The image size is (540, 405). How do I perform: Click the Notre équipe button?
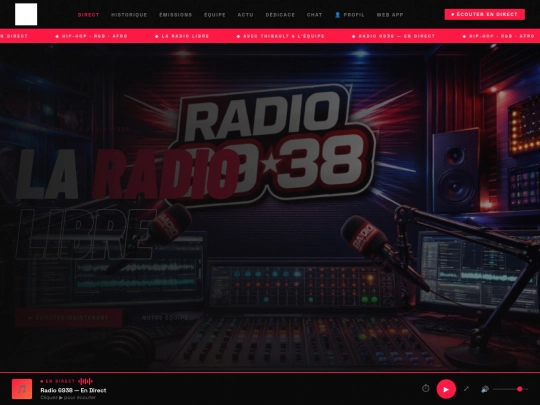[x=165, y=318]
